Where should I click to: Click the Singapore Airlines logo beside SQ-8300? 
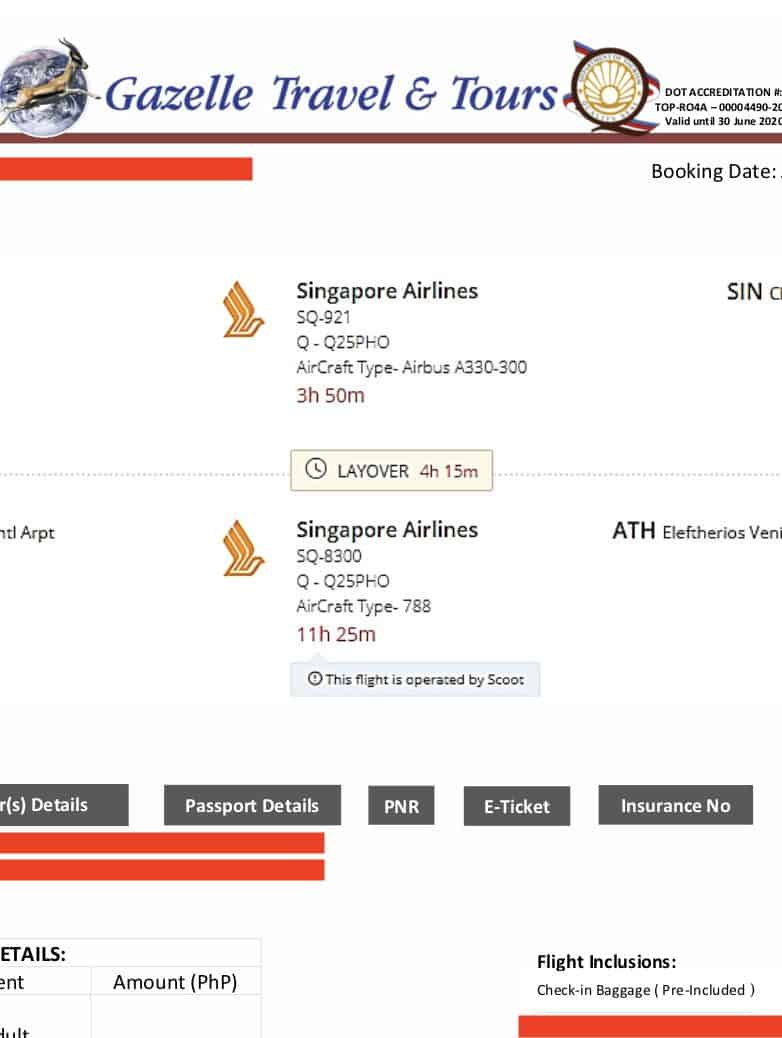click(x=244, y=548)
